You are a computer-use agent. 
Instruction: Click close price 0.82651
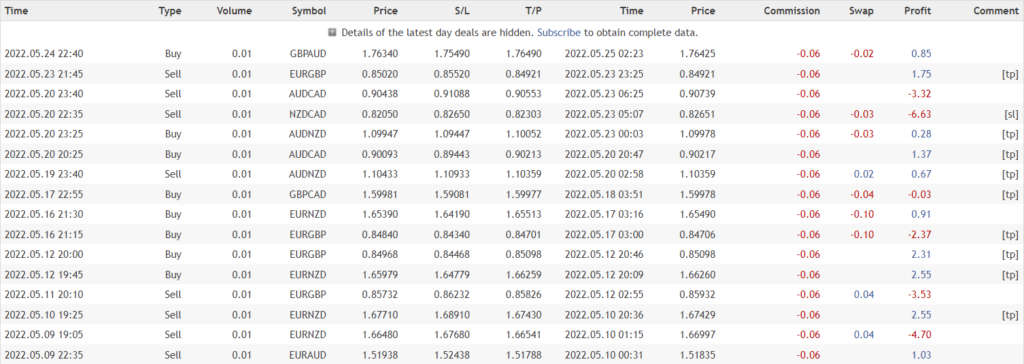(697, 114)
